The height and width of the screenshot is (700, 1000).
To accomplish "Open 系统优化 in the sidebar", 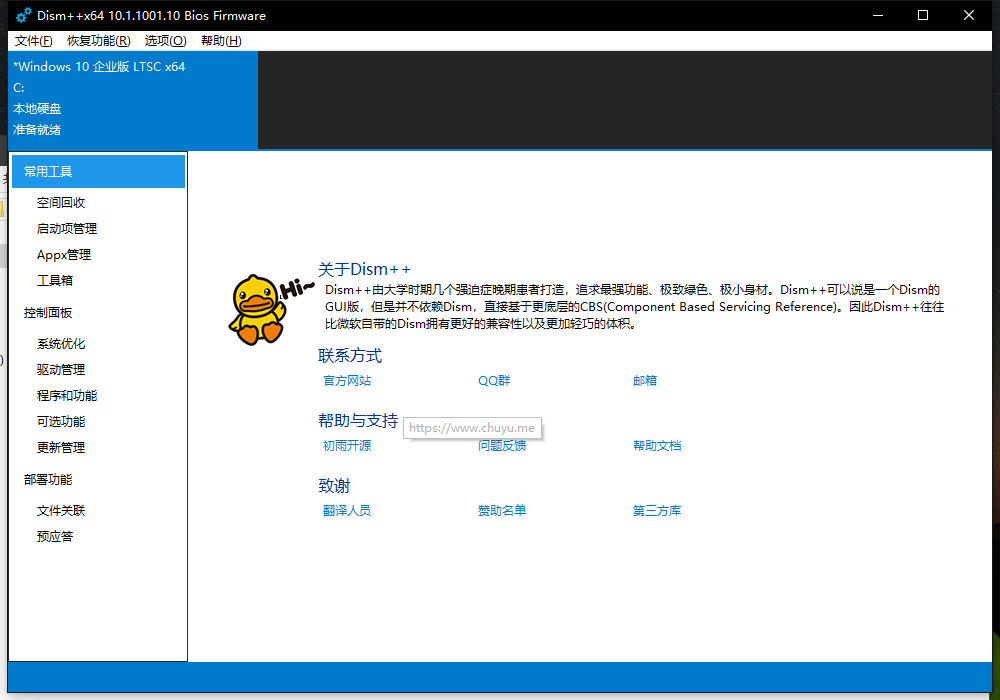I will tap(61, 344).
